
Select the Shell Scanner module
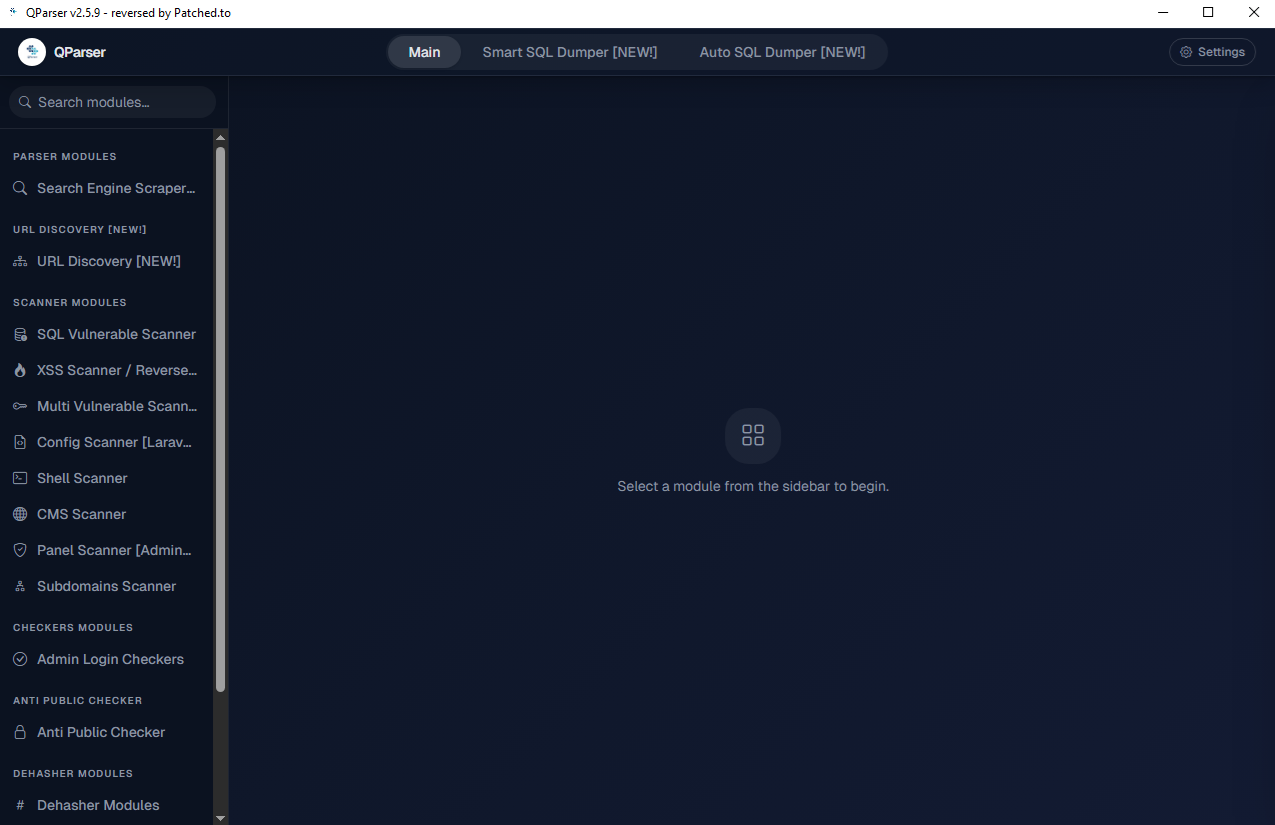tap(105, 478)
